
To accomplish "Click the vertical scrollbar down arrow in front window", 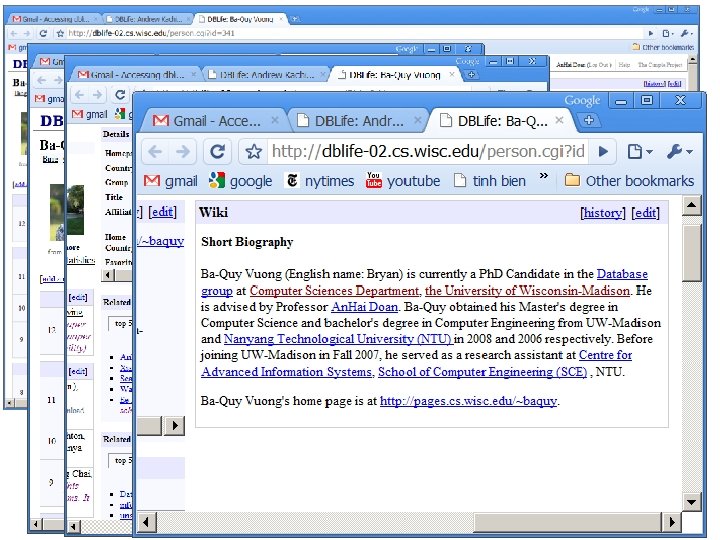I will 692,501.
